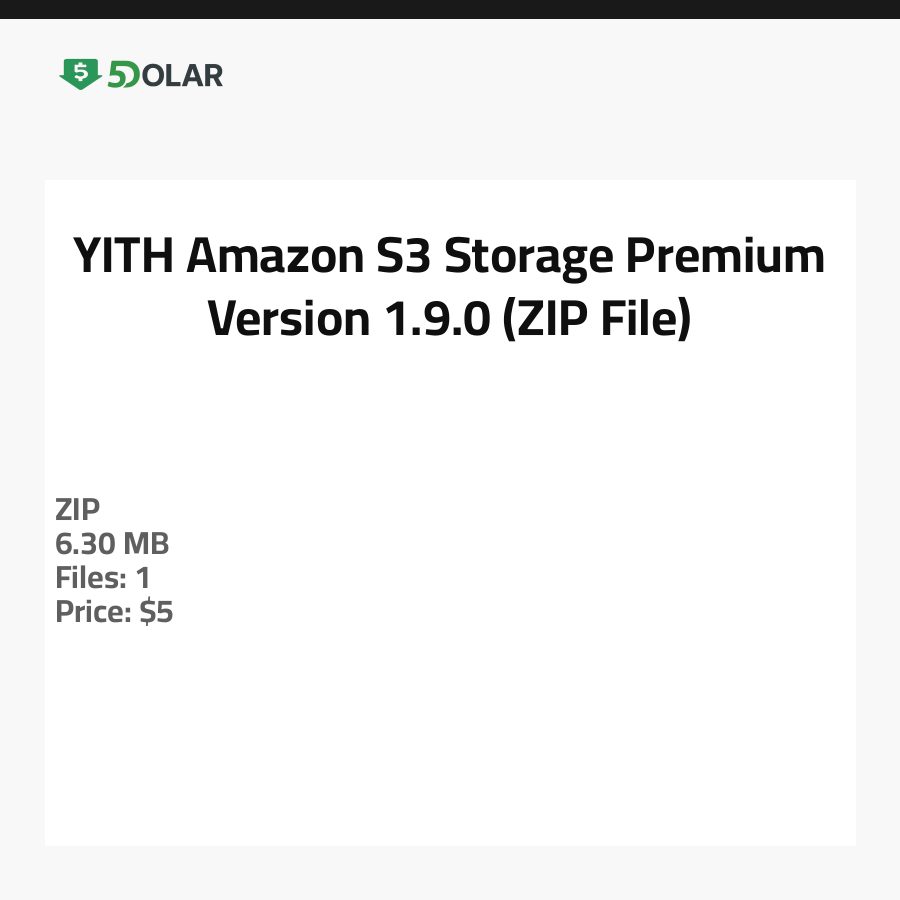Click the ZIP file type label

point(78,510)
